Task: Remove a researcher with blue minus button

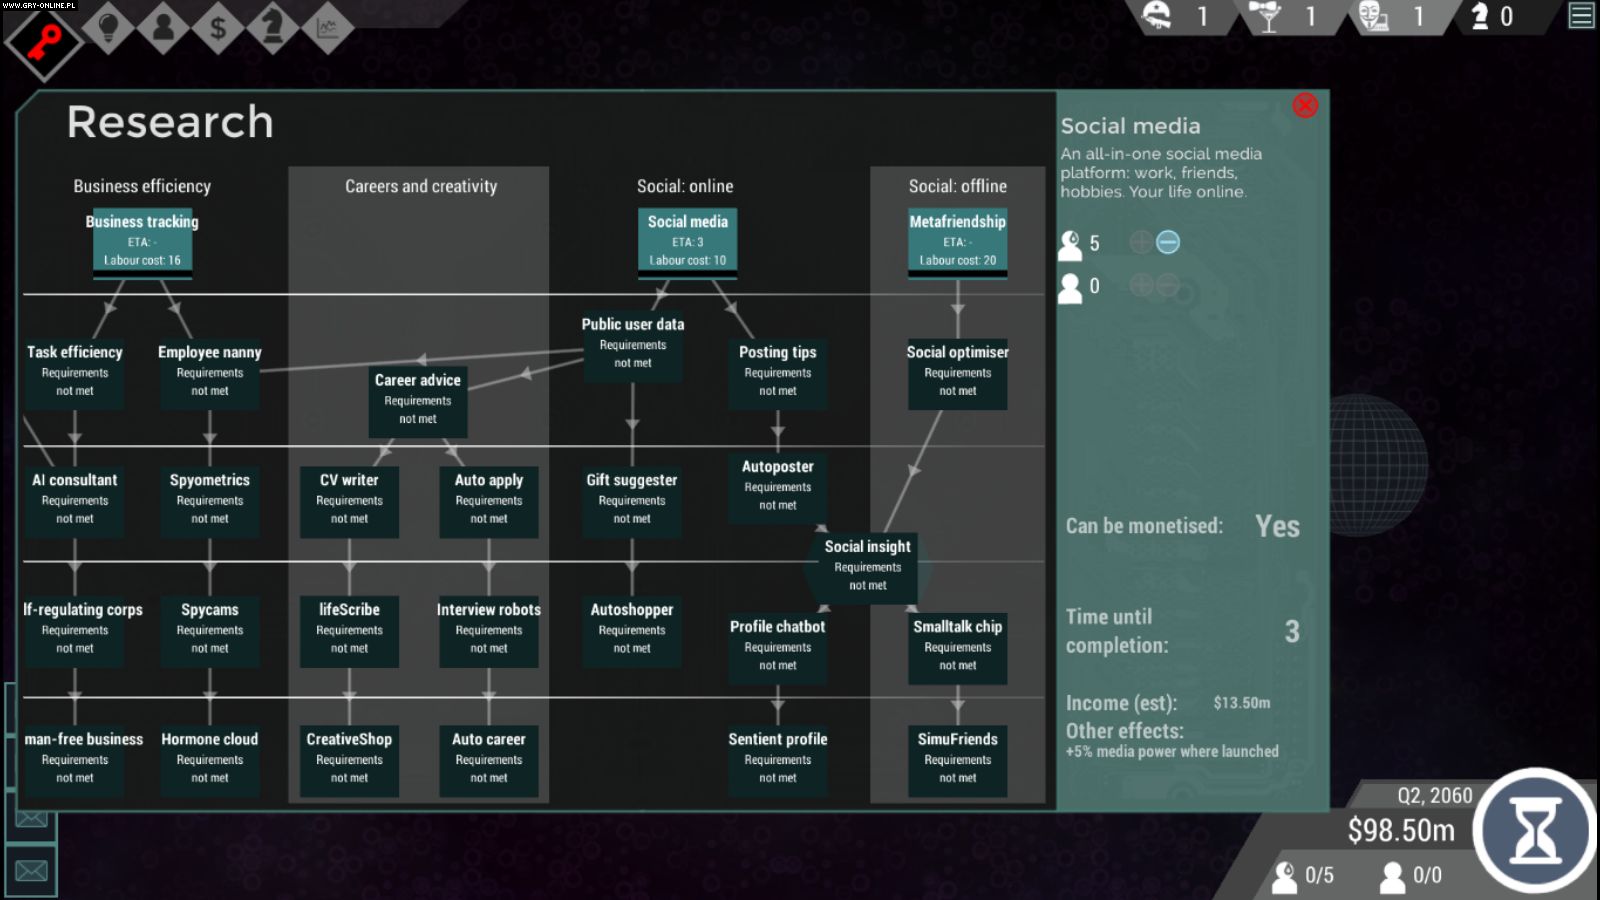Action: (1168, 242)
